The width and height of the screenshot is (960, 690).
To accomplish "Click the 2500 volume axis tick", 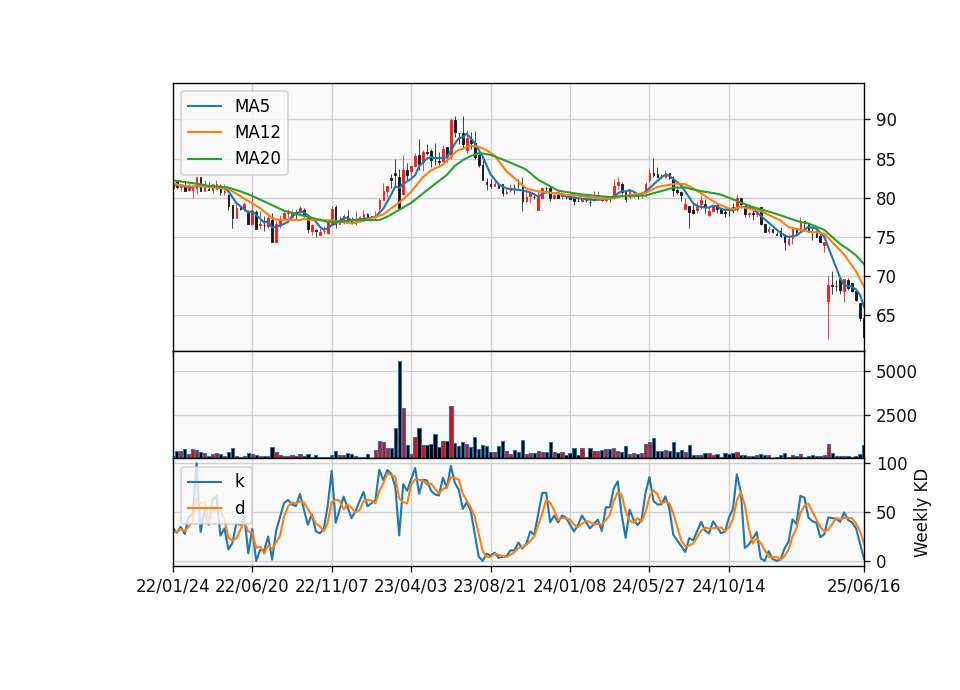I will pos(896,416).
